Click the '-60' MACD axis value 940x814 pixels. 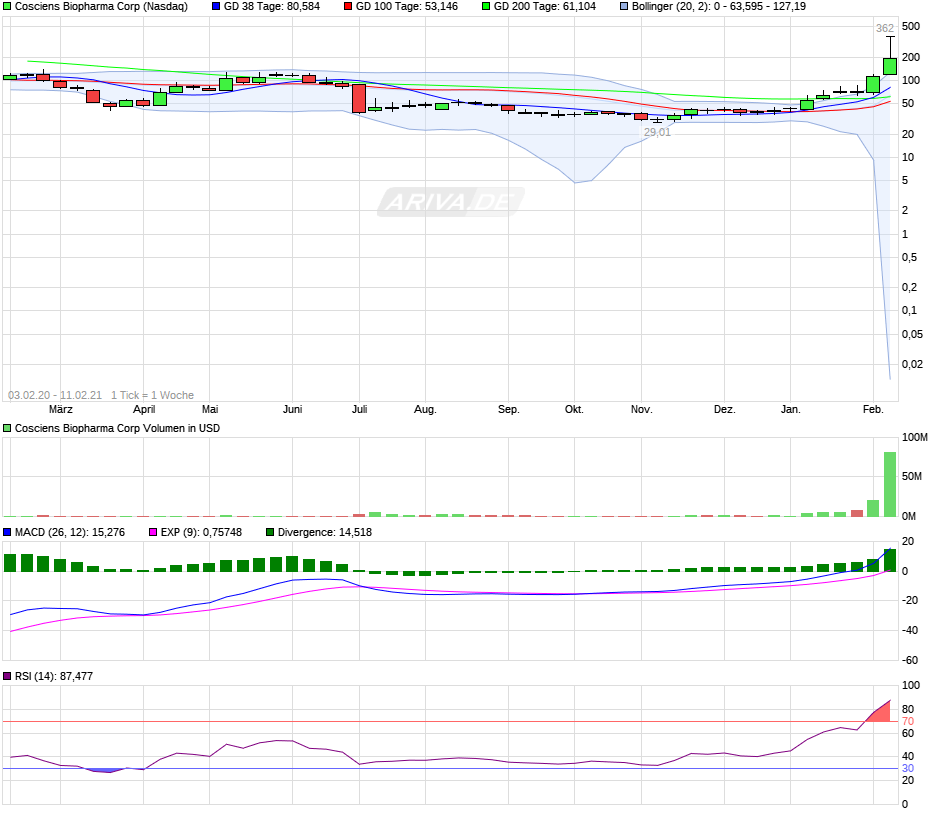tap(910, 661)
